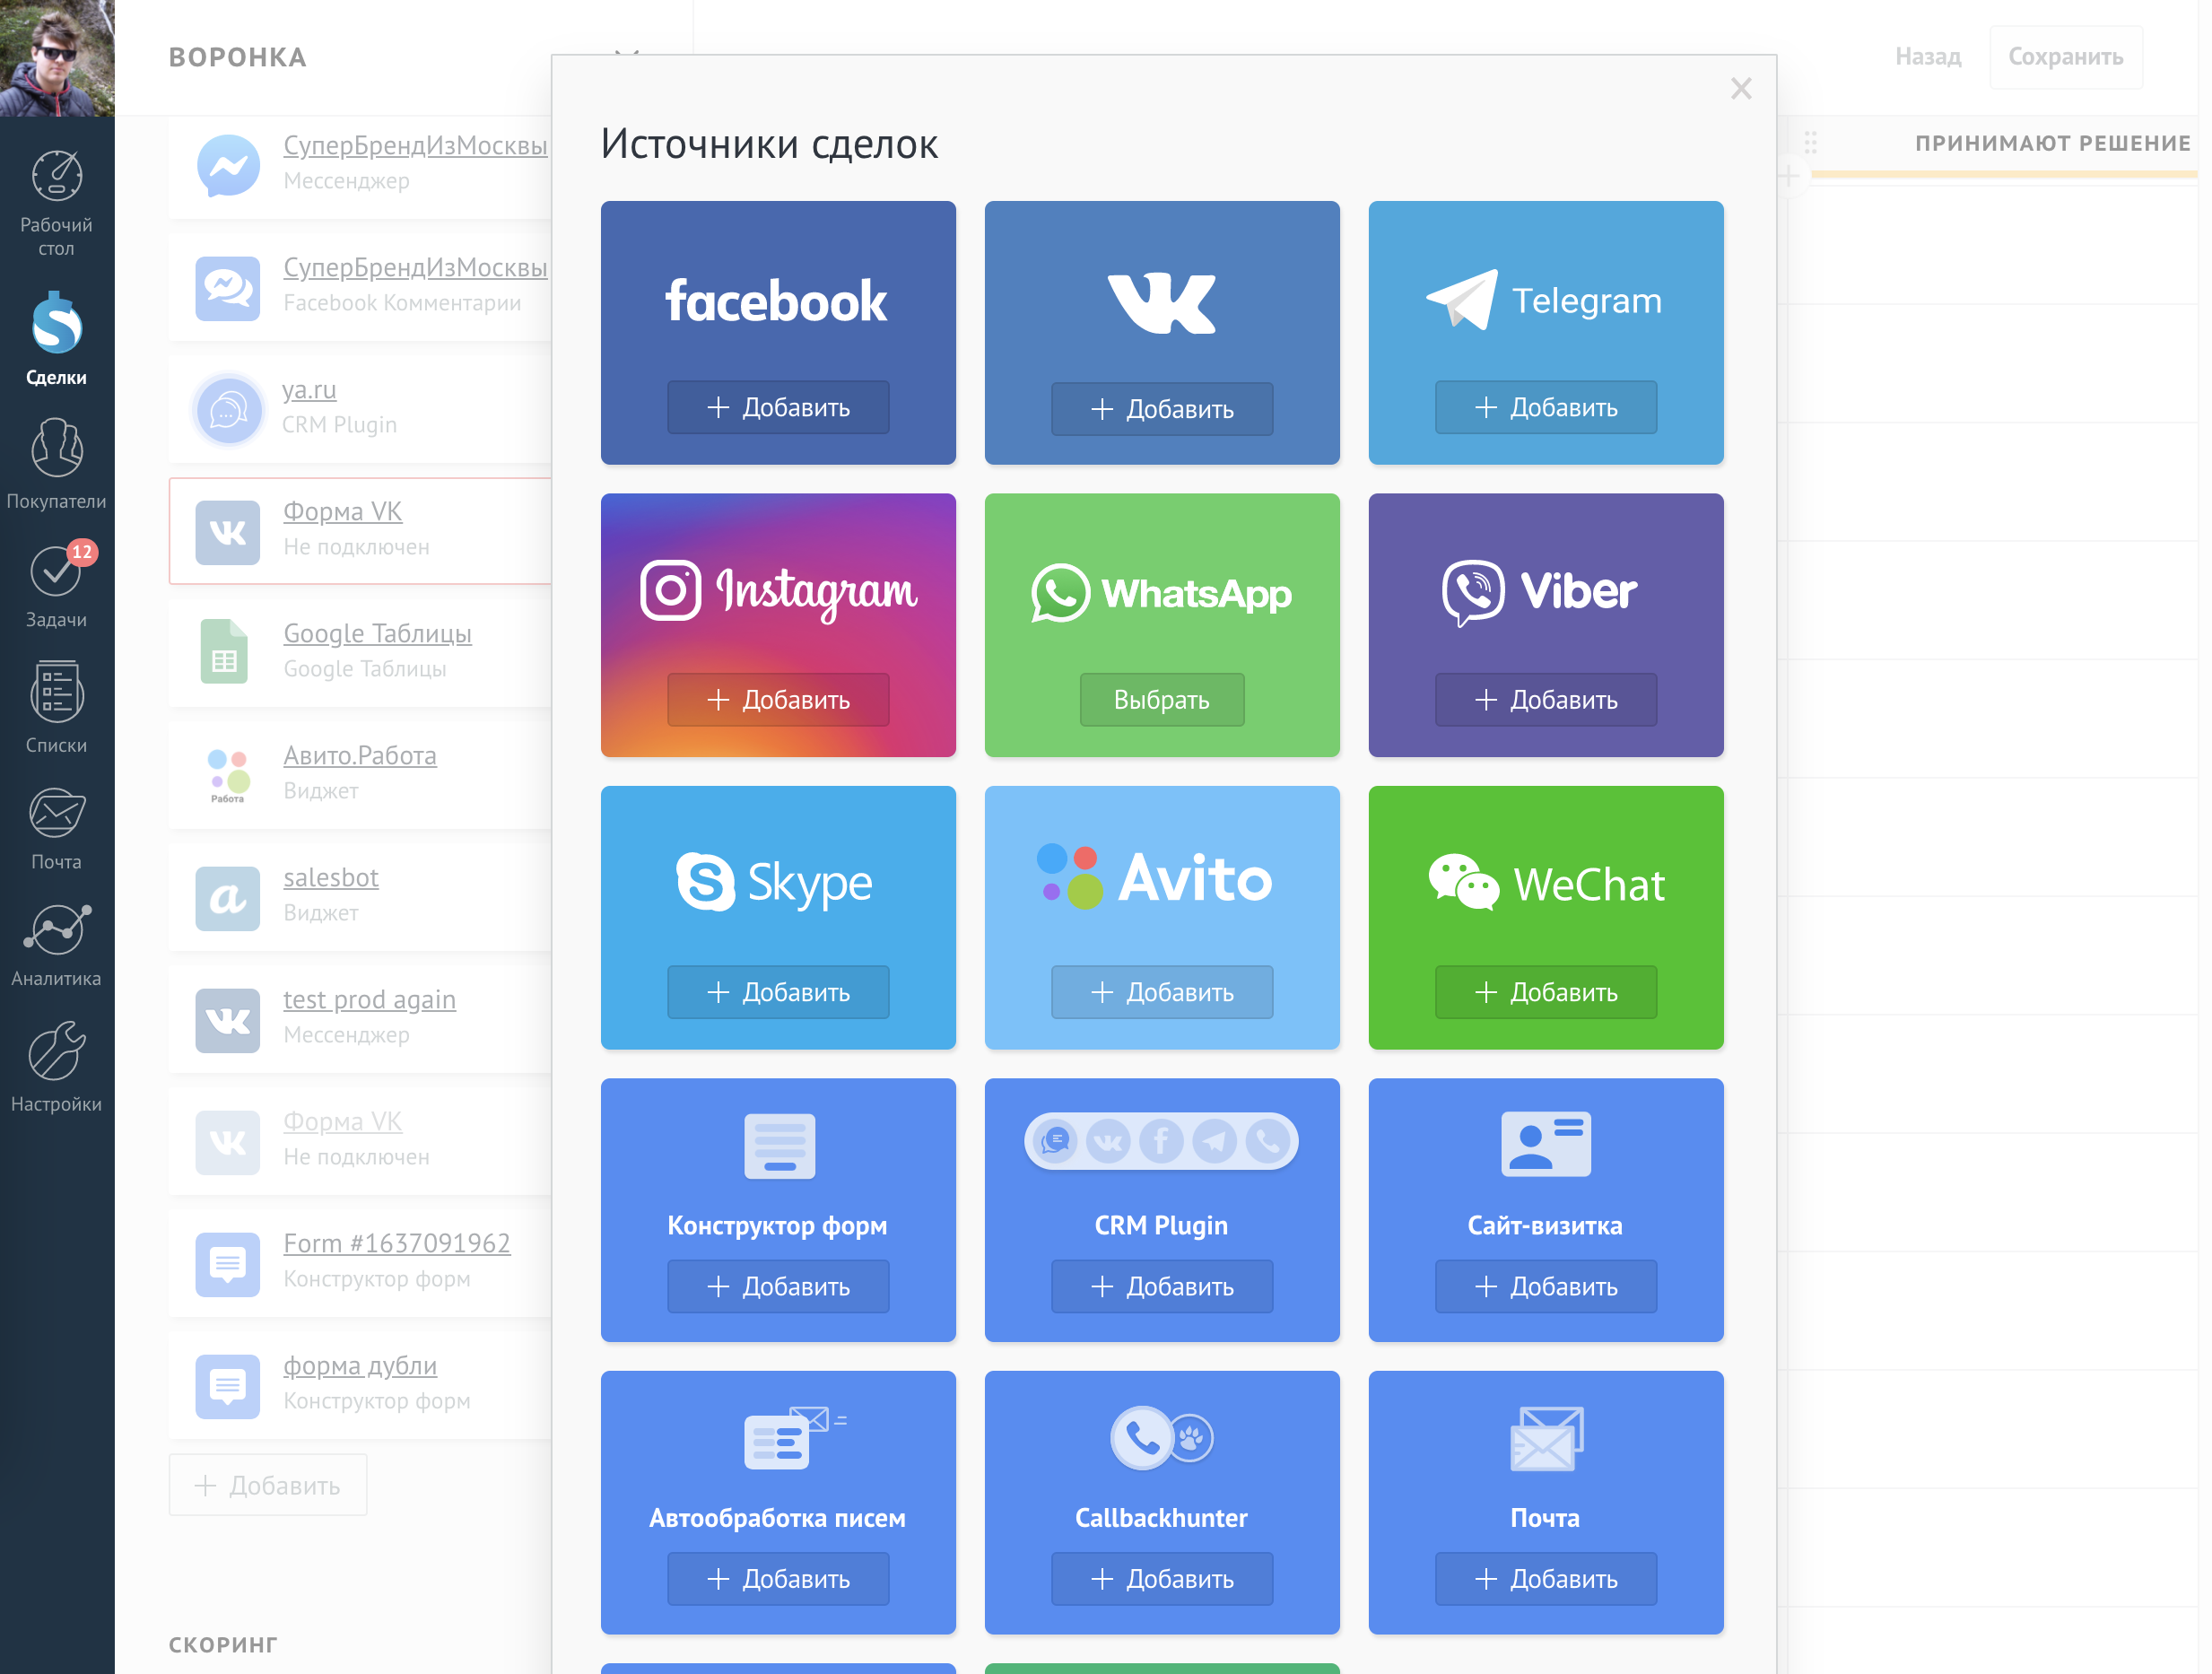Viewport: 2212px width, 1674px height.
Task: Click the Telegram paper plane logo
Action: [x=1462, y=299]
